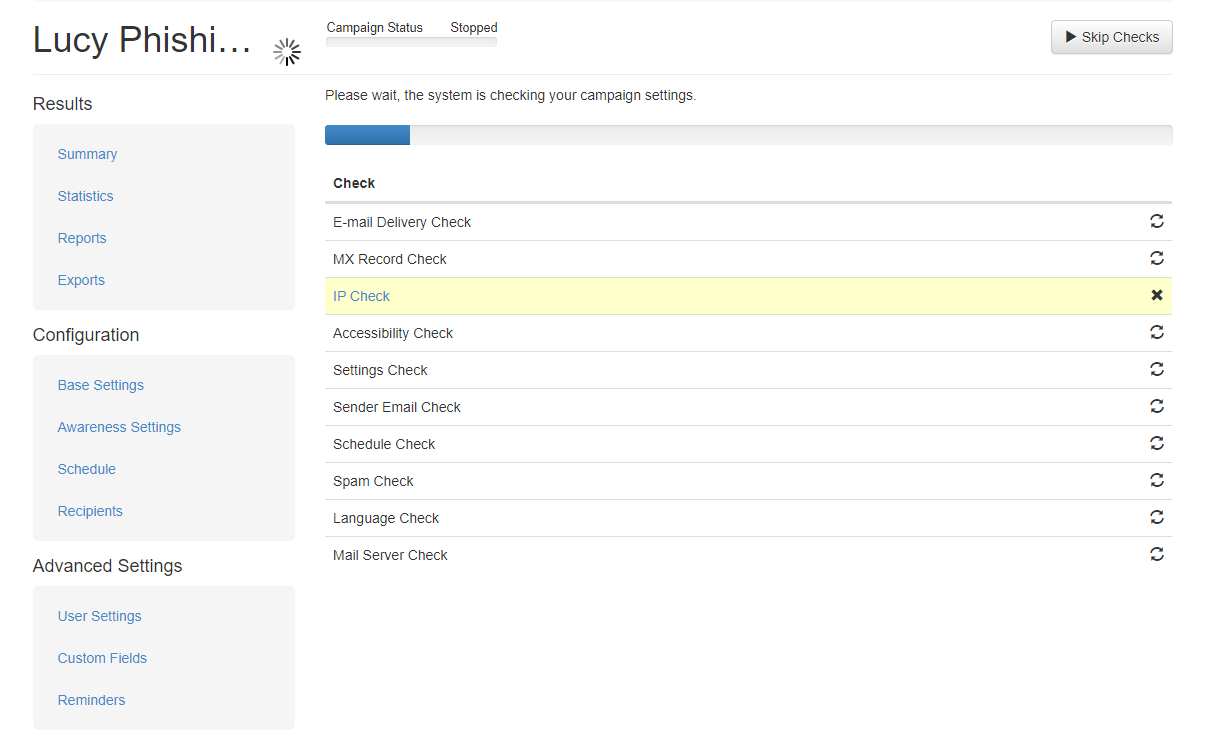Image resolution: width=1210 pixels, height=731 pixels.
Task: Click the Accessibility Check text
Action: tap(393, 333)
